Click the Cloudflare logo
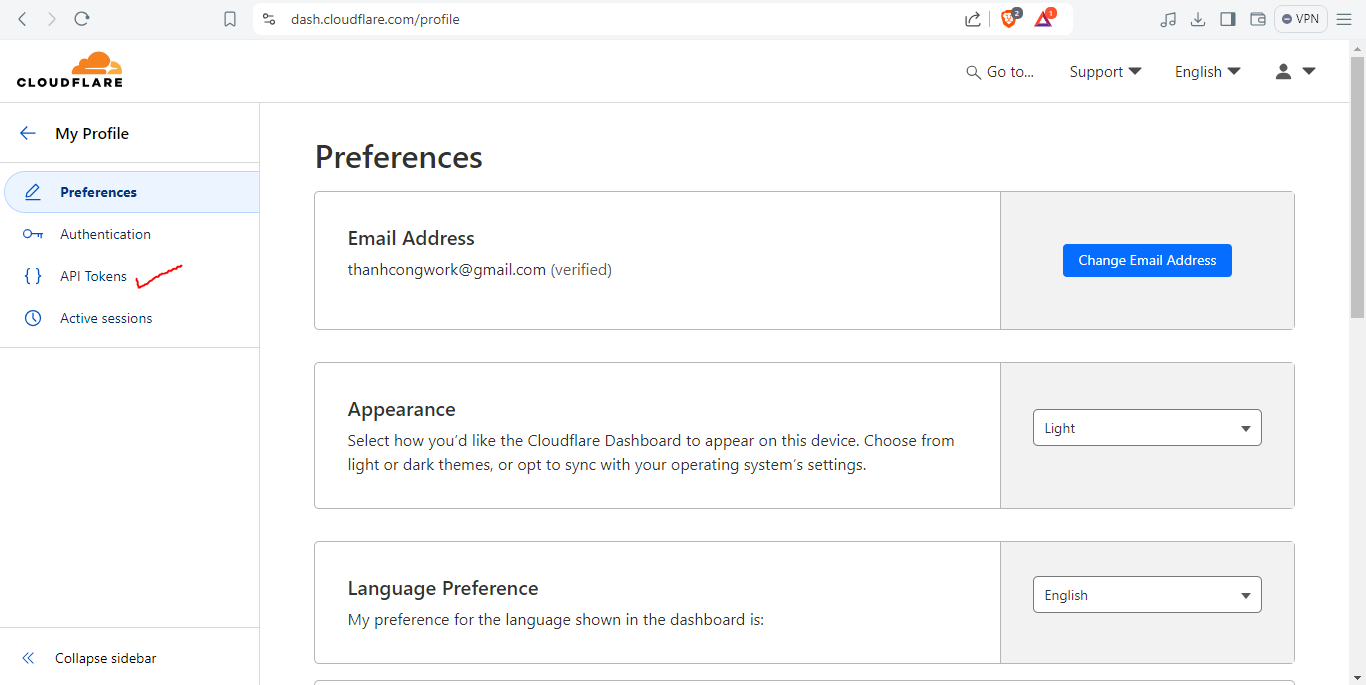The height and width of the screenshot is (685, 1366). click(x=70, y=70)
